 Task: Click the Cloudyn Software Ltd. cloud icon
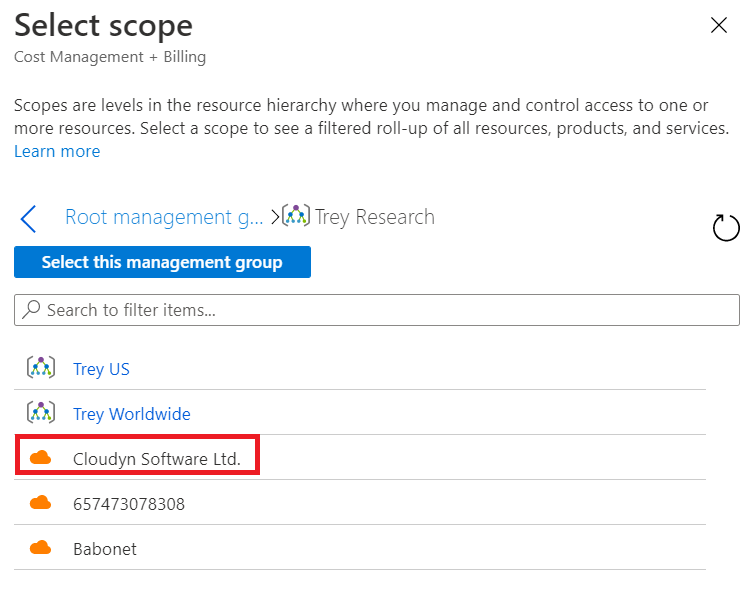coord(40,458)
